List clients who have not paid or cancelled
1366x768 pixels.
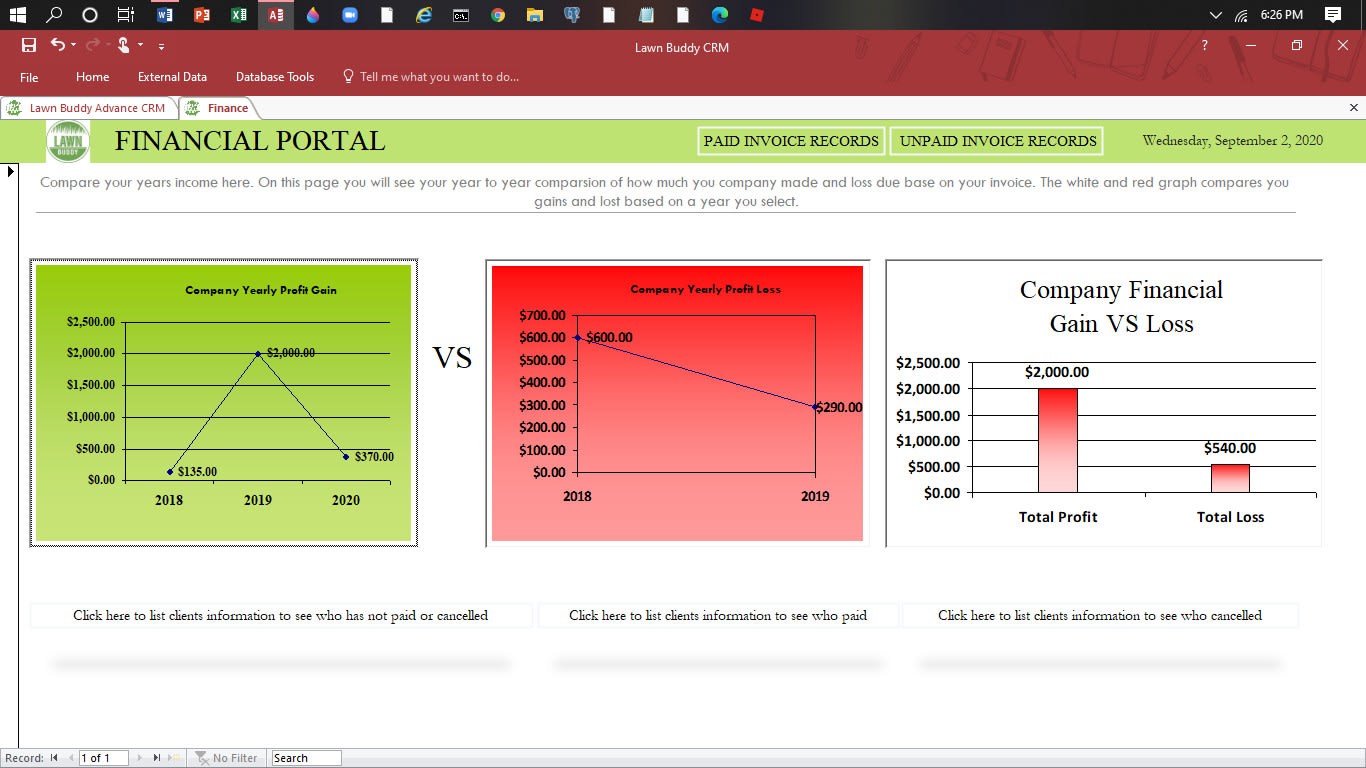pos(281,616)
